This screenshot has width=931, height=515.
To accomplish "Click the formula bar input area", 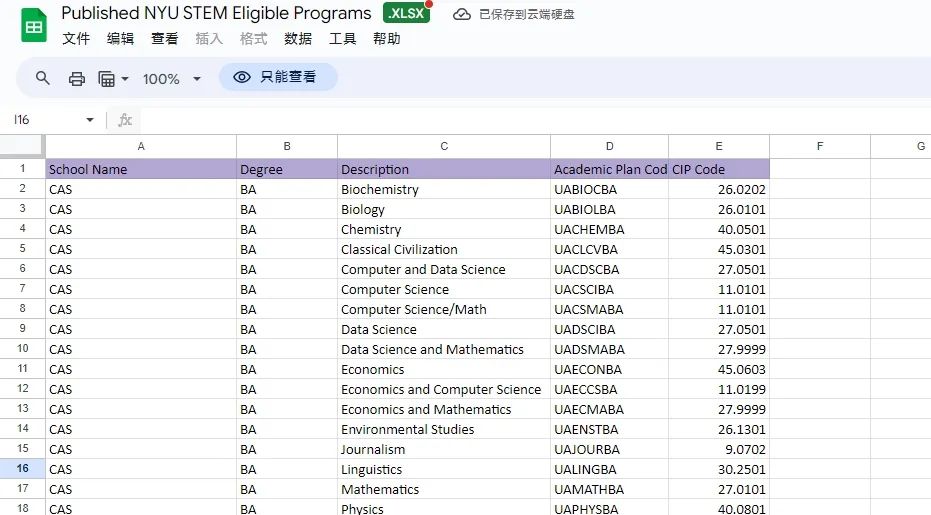I will (x=534, y=120).
